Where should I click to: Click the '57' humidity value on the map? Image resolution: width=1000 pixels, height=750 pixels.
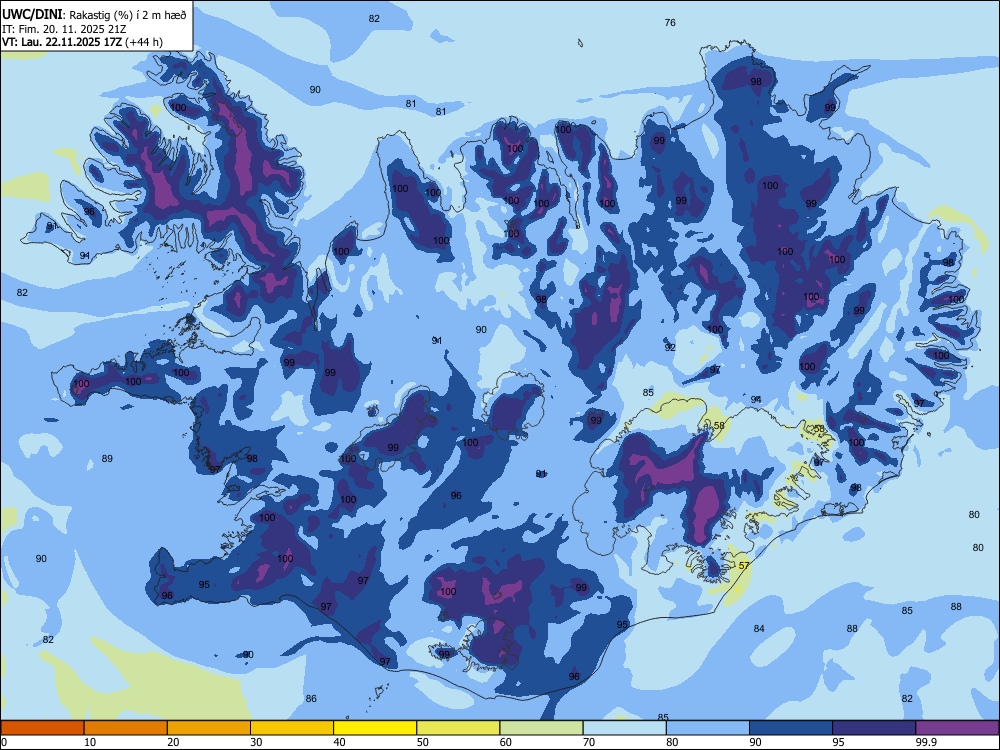744,566
